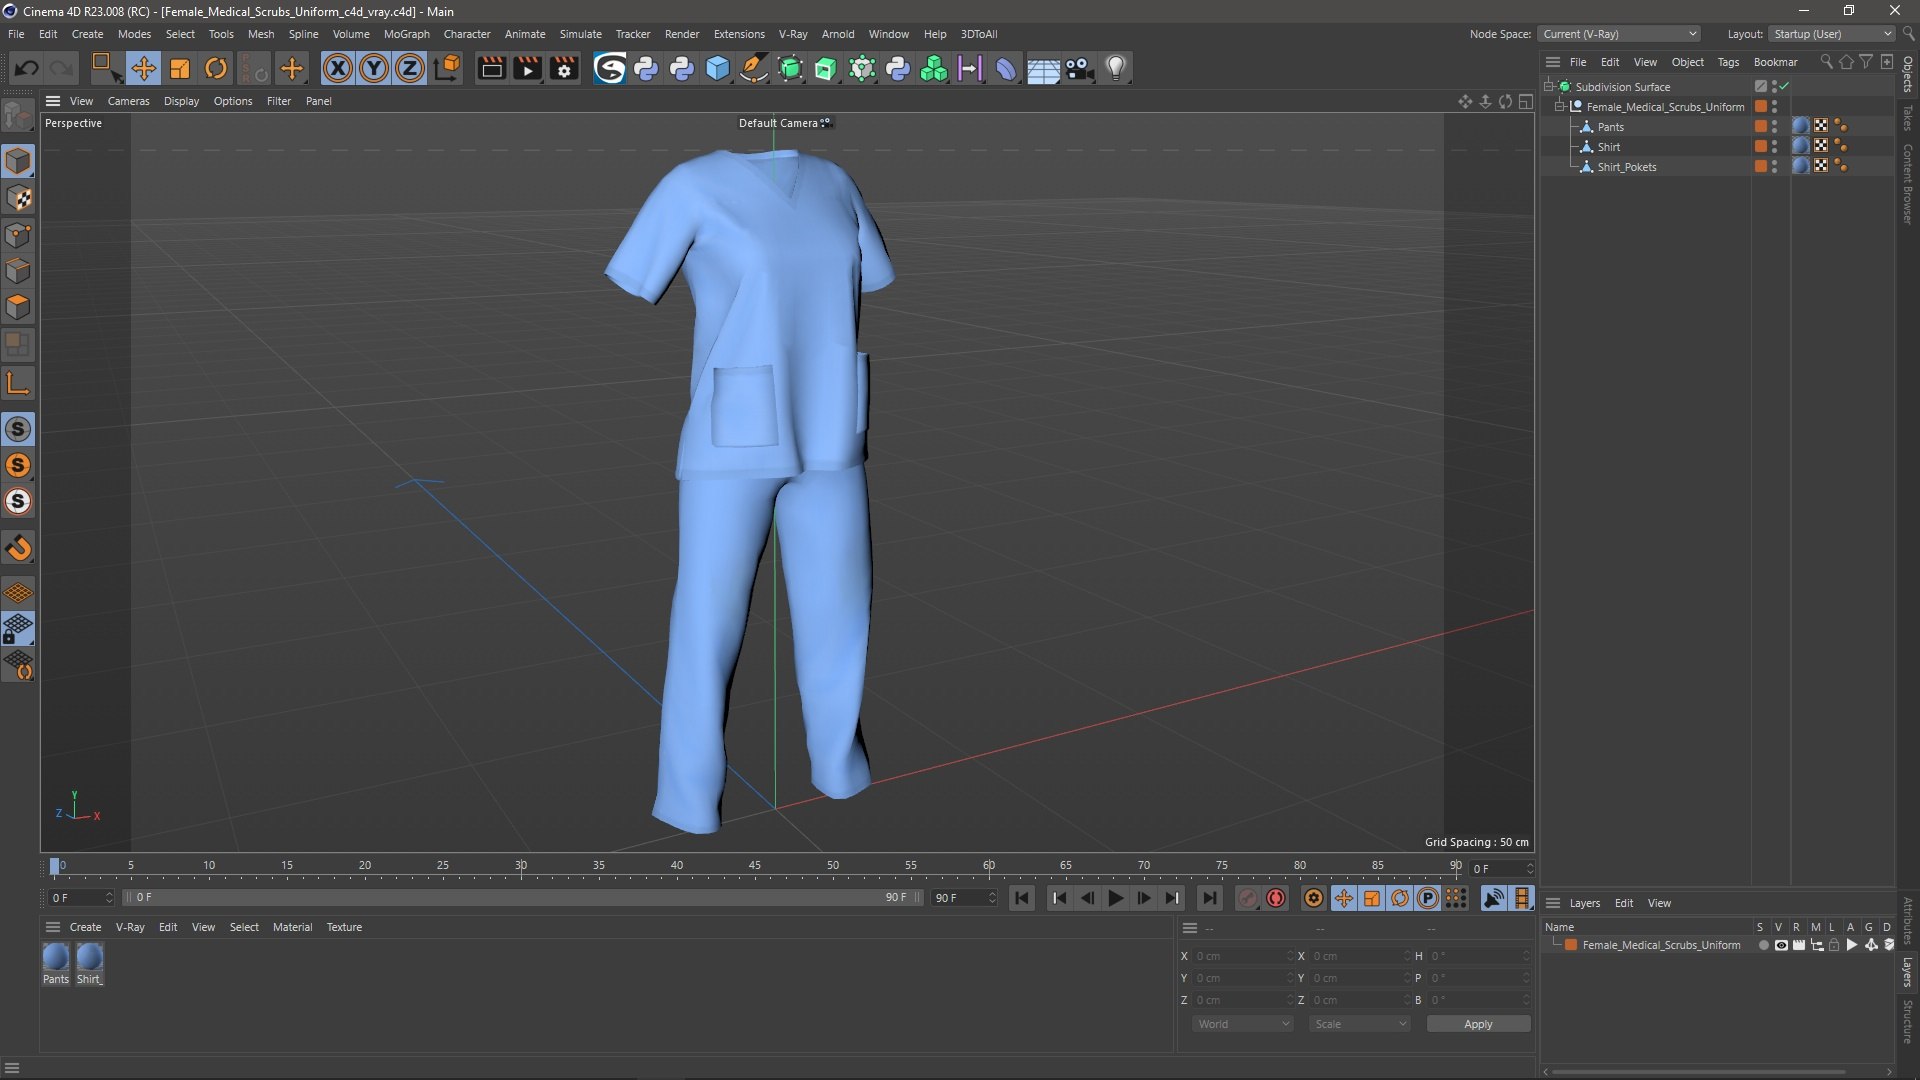Toggle Z axis lock
The width and height of the screenshot is (1920, 1080).
410,68
